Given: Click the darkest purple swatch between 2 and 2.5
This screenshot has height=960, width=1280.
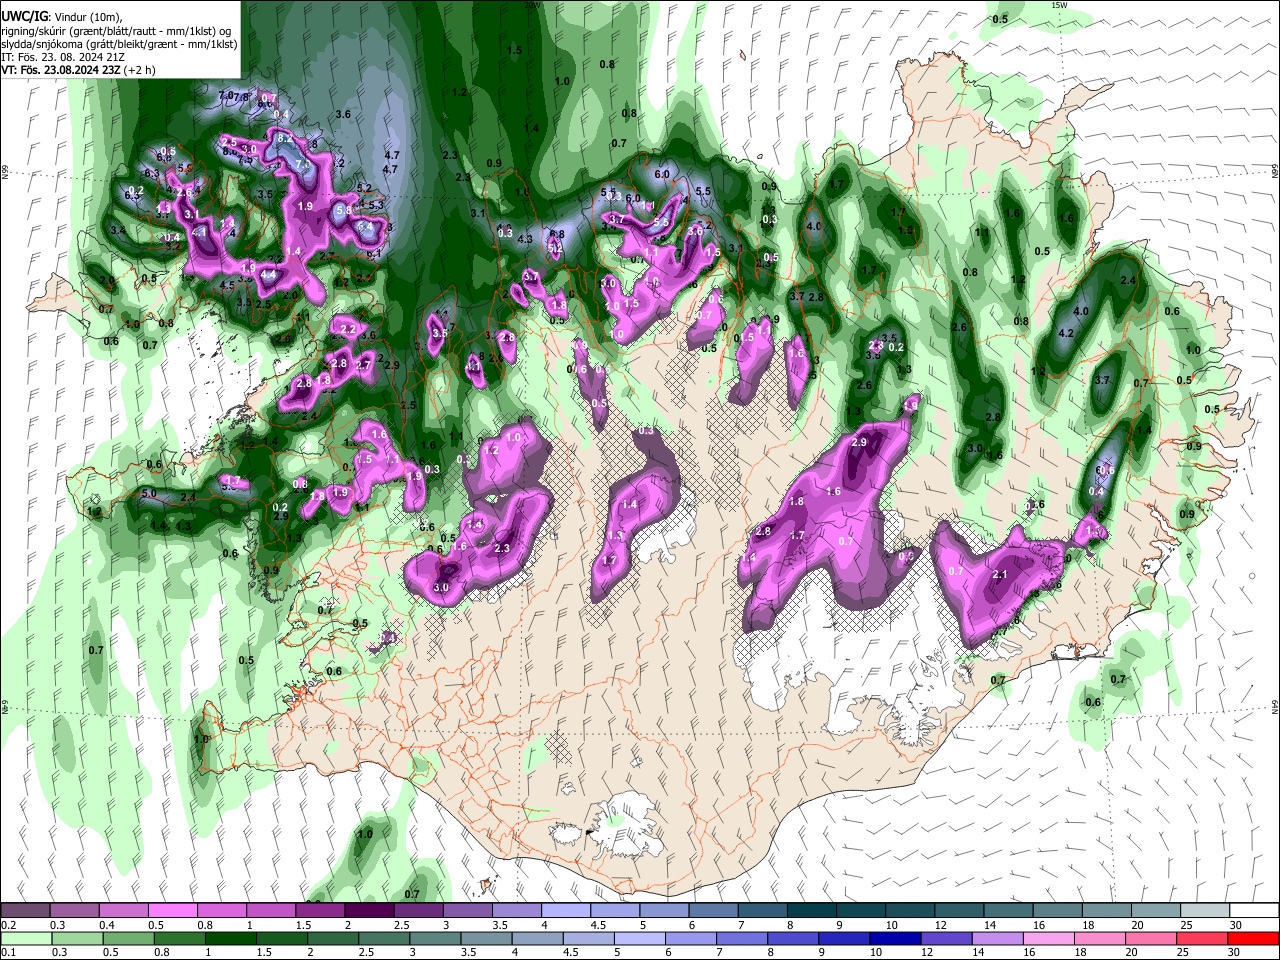Looking at the screenshot, I should point(369,911).
